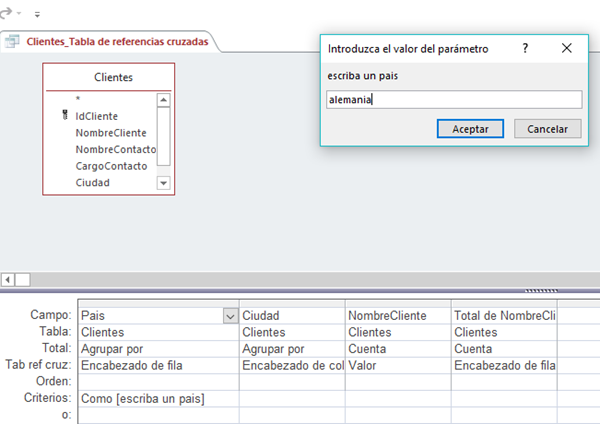The height and width of the screenshot is (424, 600).
Task: Click the Clientes table title bar
Action: [x=108, y=77]
